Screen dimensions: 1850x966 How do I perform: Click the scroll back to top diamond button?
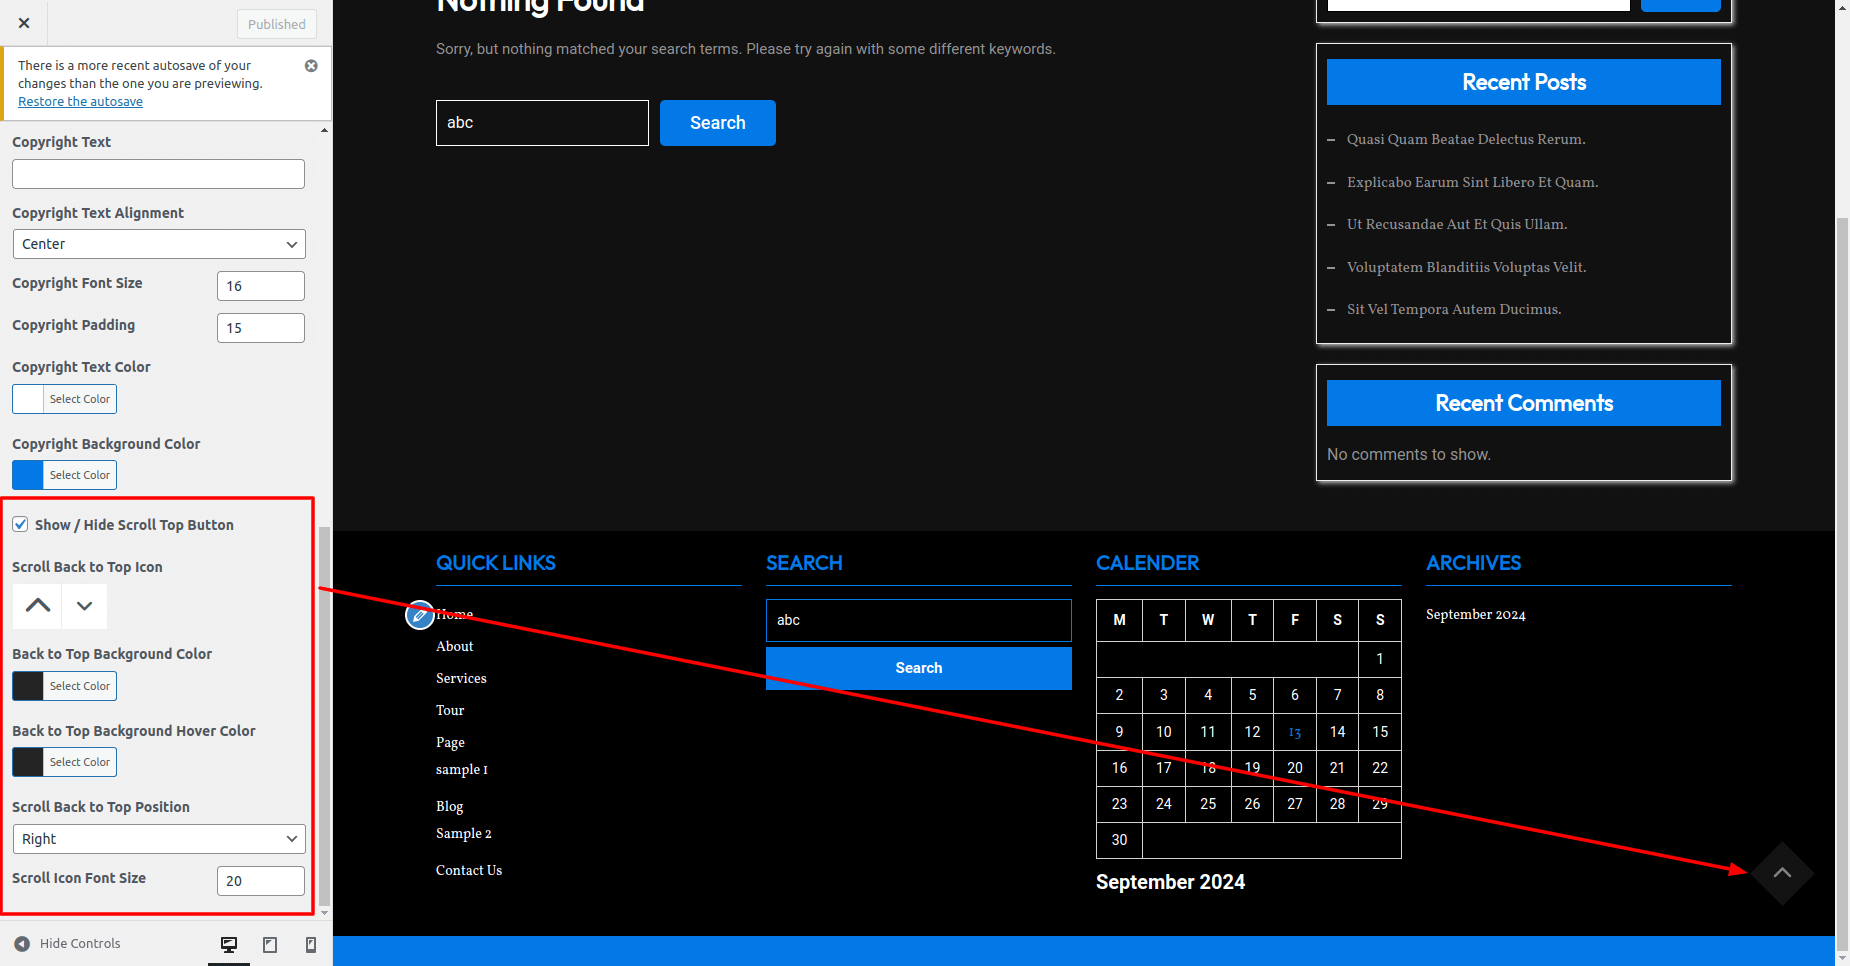tap(1782, 873)
